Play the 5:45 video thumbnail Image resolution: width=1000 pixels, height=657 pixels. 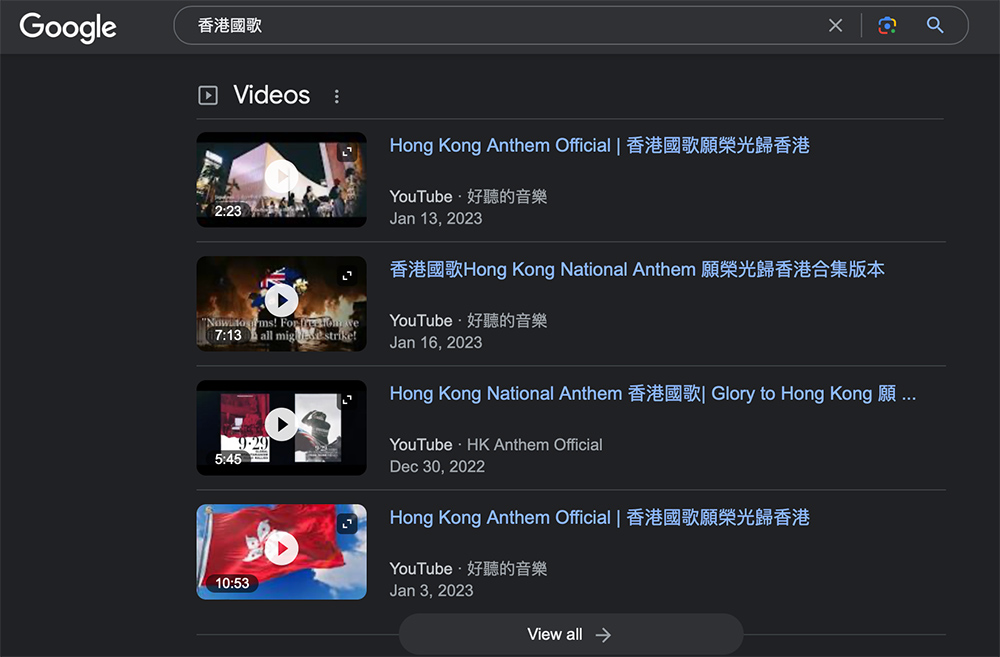(x=281, y=425)
